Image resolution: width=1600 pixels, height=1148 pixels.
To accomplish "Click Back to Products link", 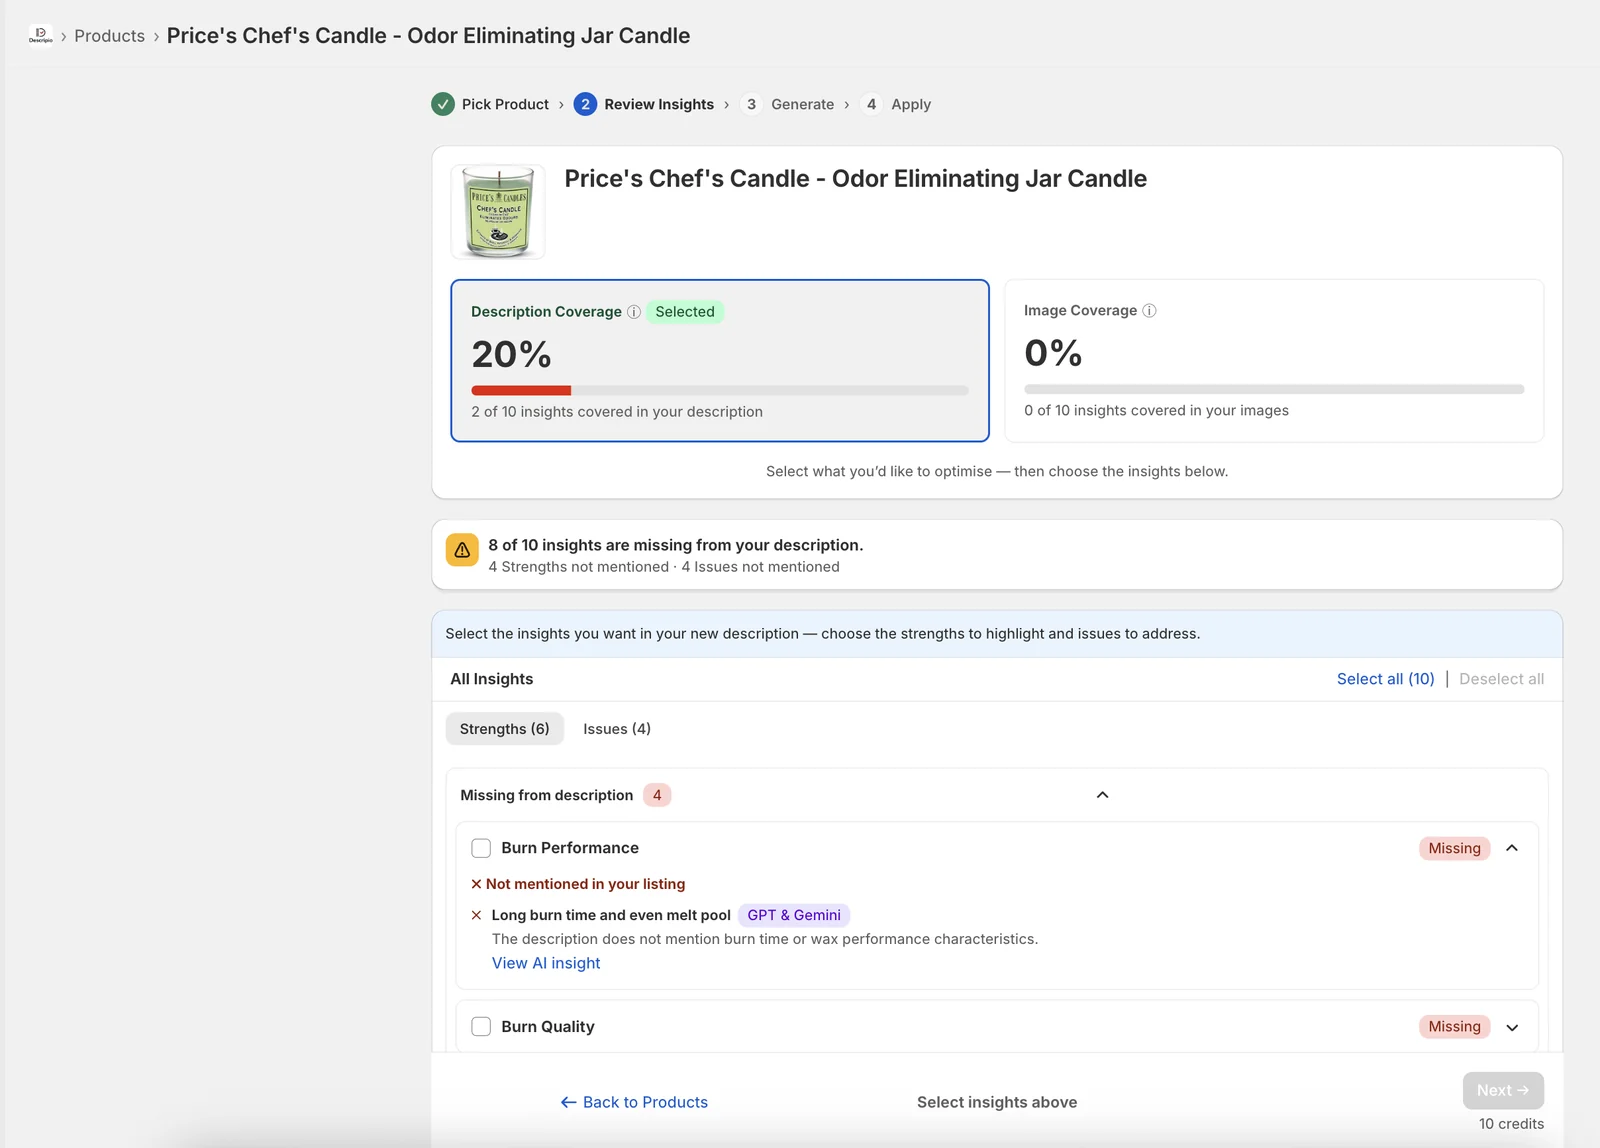I will point(634,1102).
